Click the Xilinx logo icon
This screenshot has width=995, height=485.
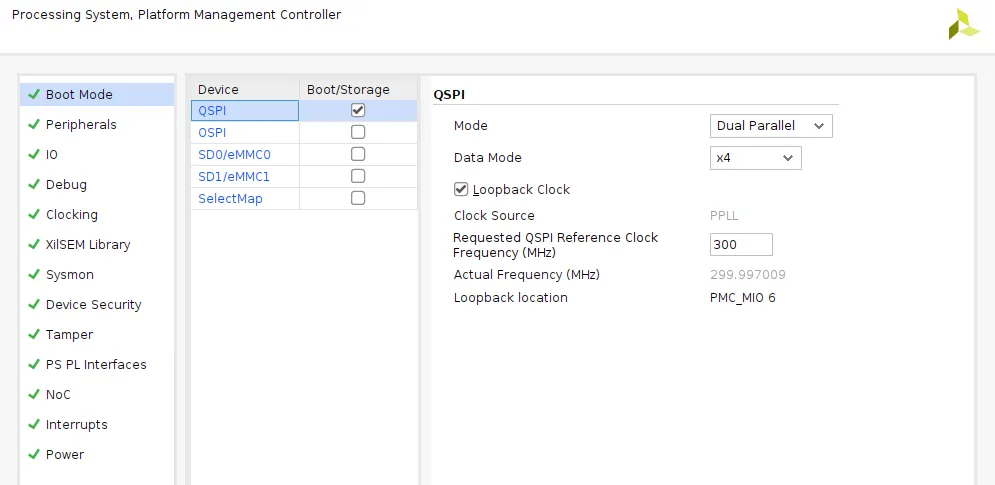pyautogui.click(x=964, y=25)
